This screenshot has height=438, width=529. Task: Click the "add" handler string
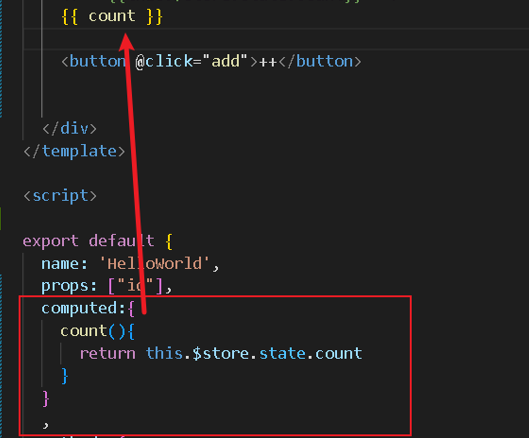(225, 61)
